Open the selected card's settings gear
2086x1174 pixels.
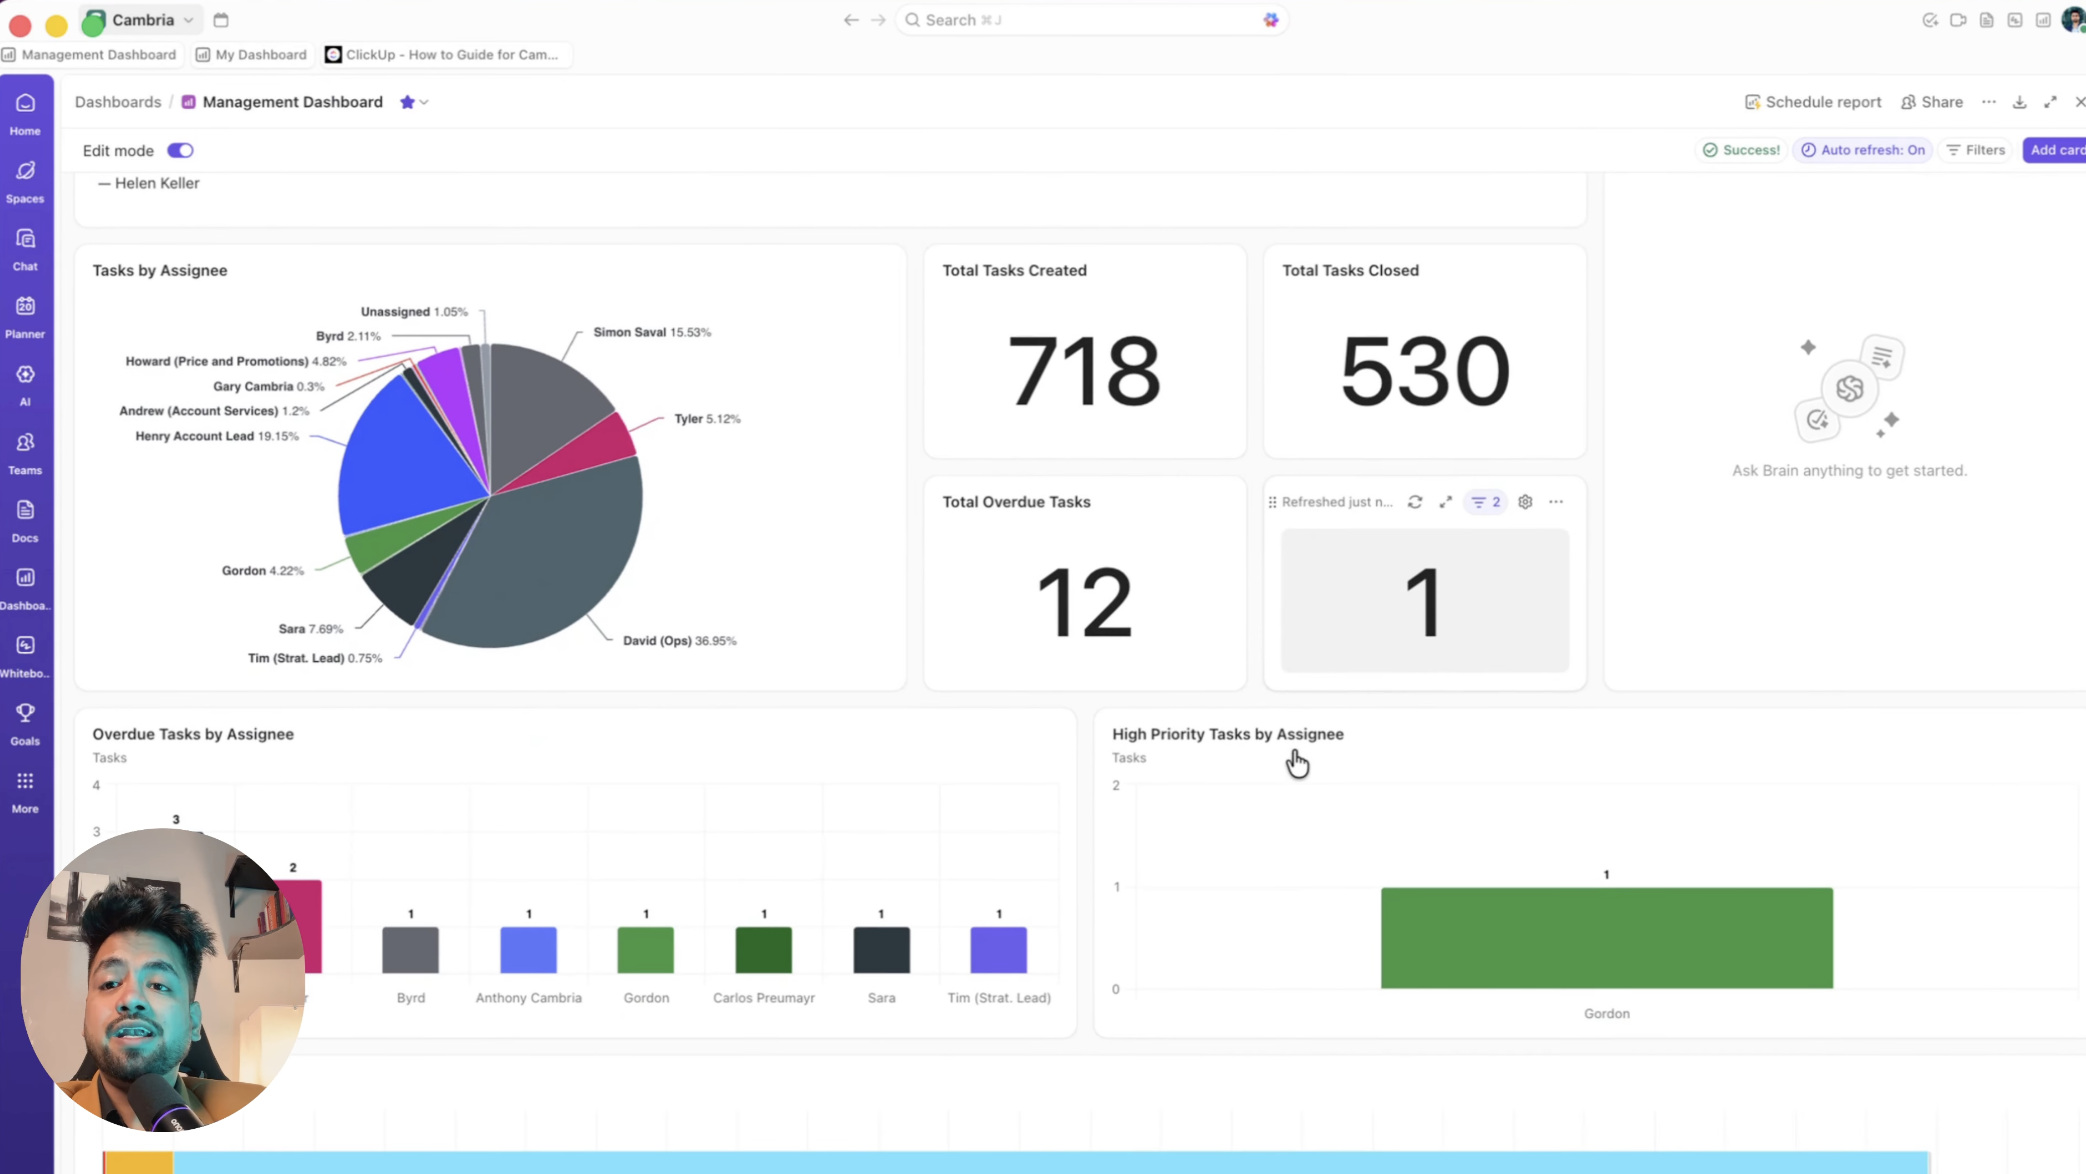coord(1524,502)
